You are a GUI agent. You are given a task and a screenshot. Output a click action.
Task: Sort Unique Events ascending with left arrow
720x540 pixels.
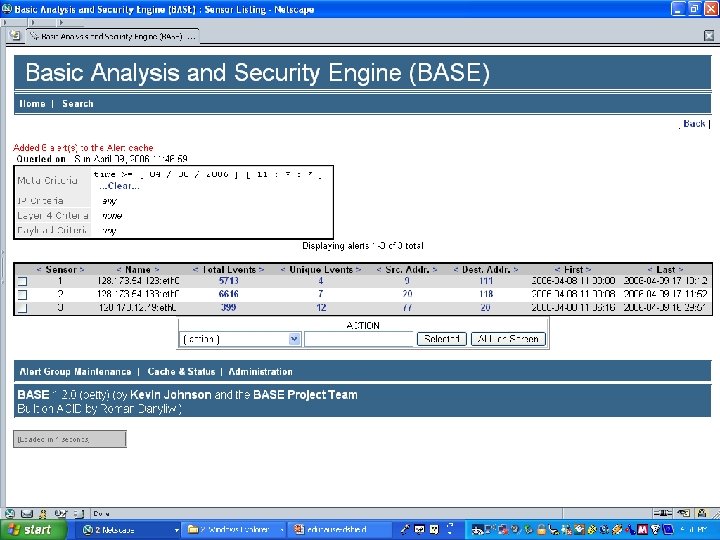click(283, 270)
